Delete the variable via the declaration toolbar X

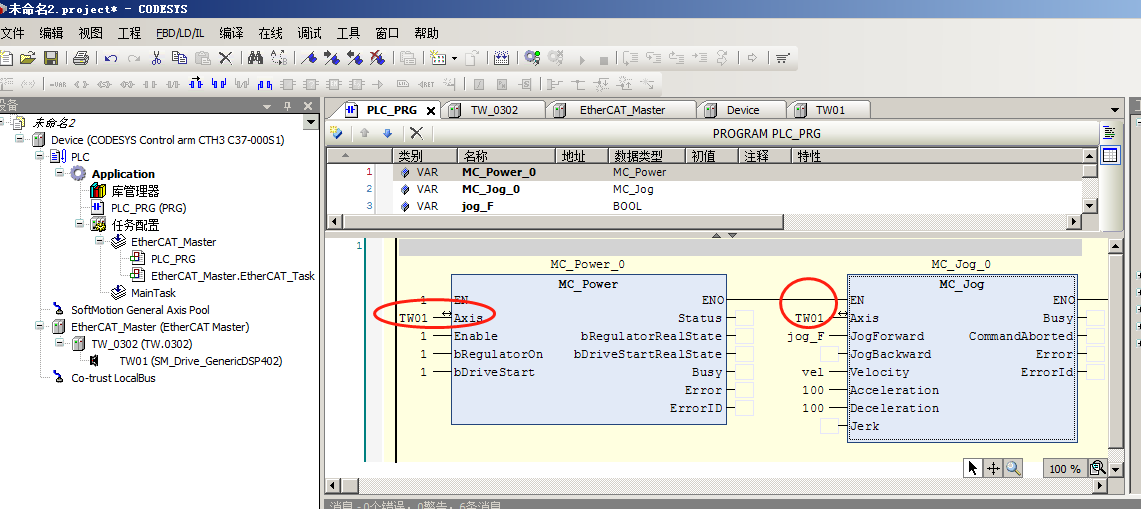[x=416, y=133]
